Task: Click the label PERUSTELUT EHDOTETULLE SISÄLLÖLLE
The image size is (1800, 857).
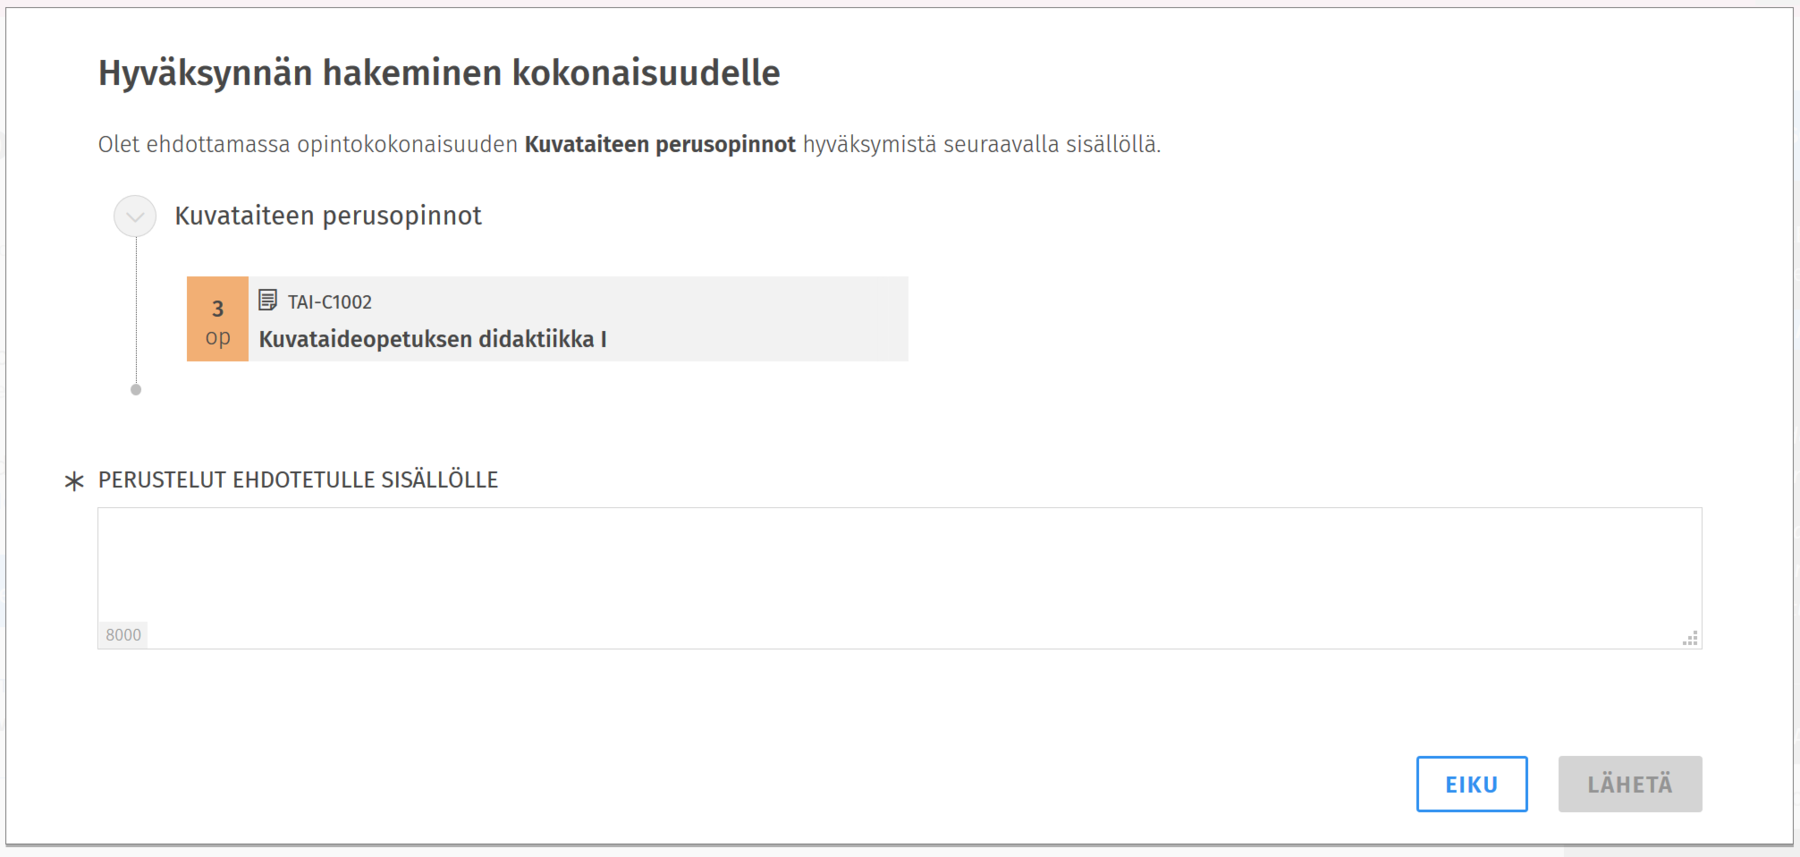Action: pos(298,480)
